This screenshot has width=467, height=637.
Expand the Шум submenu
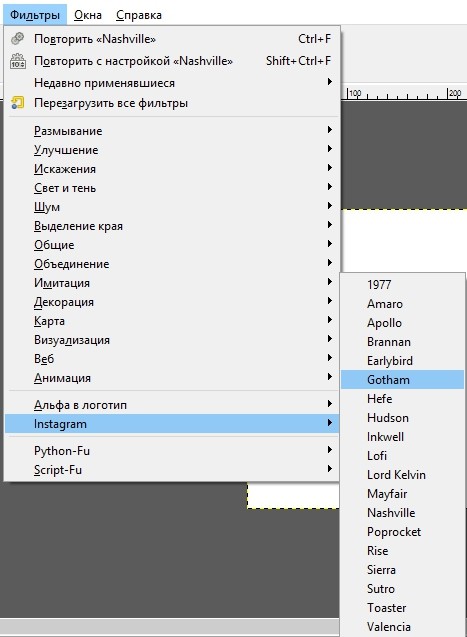(172, 207)
